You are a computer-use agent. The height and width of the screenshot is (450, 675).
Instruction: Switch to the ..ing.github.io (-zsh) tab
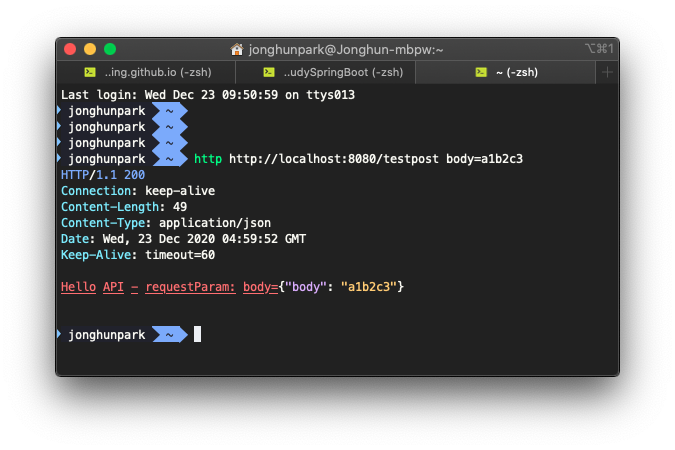tap(145, 72)
